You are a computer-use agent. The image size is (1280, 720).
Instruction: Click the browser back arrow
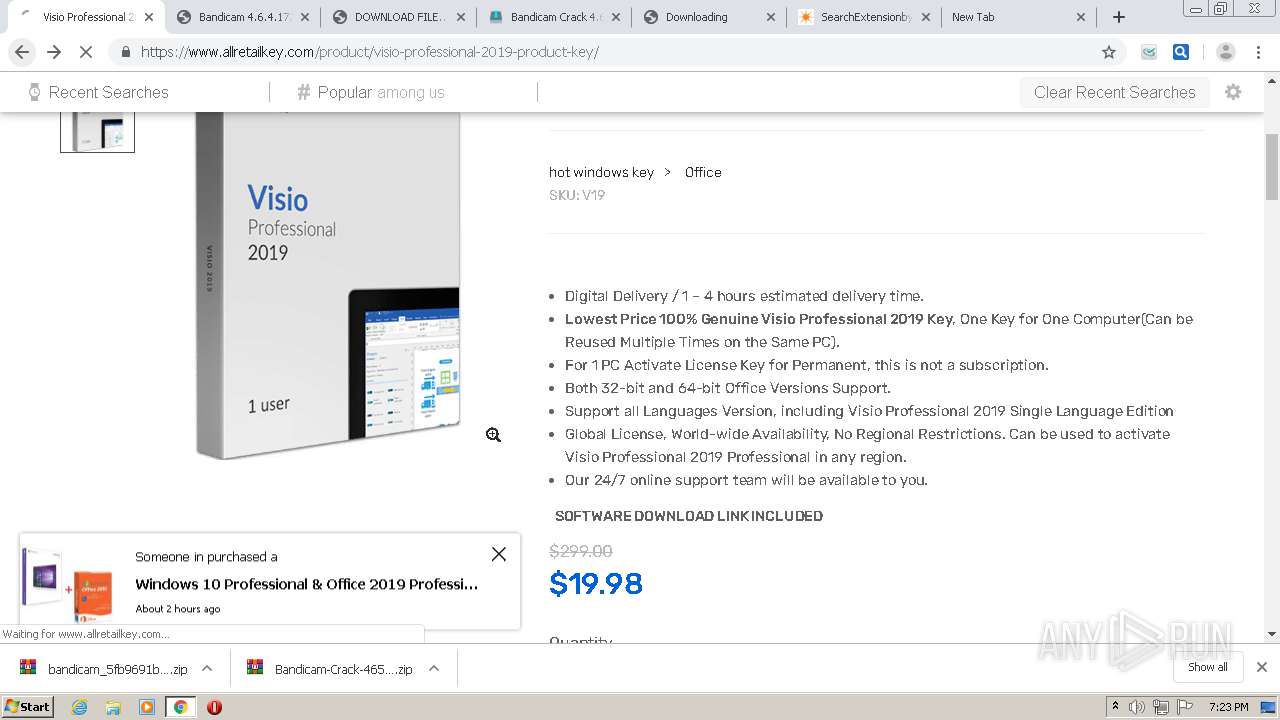tap(22, 52)
